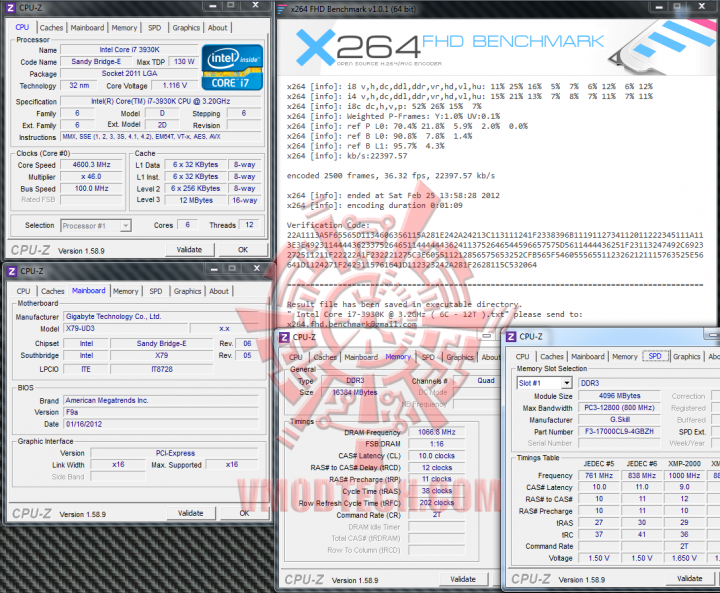Minimize the top-left CPU-Z window
This screenshot has height=593, width=720.
tap(212, 6)
